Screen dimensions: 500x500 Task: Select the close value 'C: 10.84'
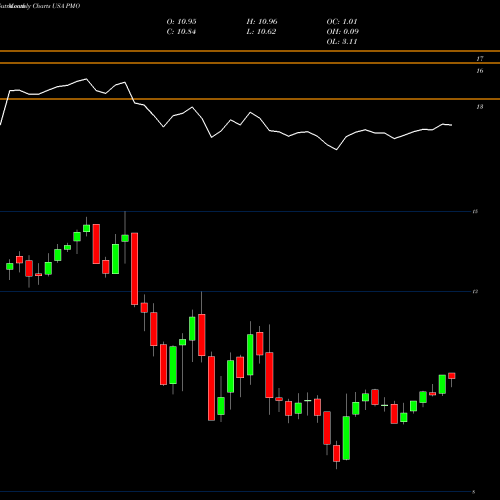[181, 32]
